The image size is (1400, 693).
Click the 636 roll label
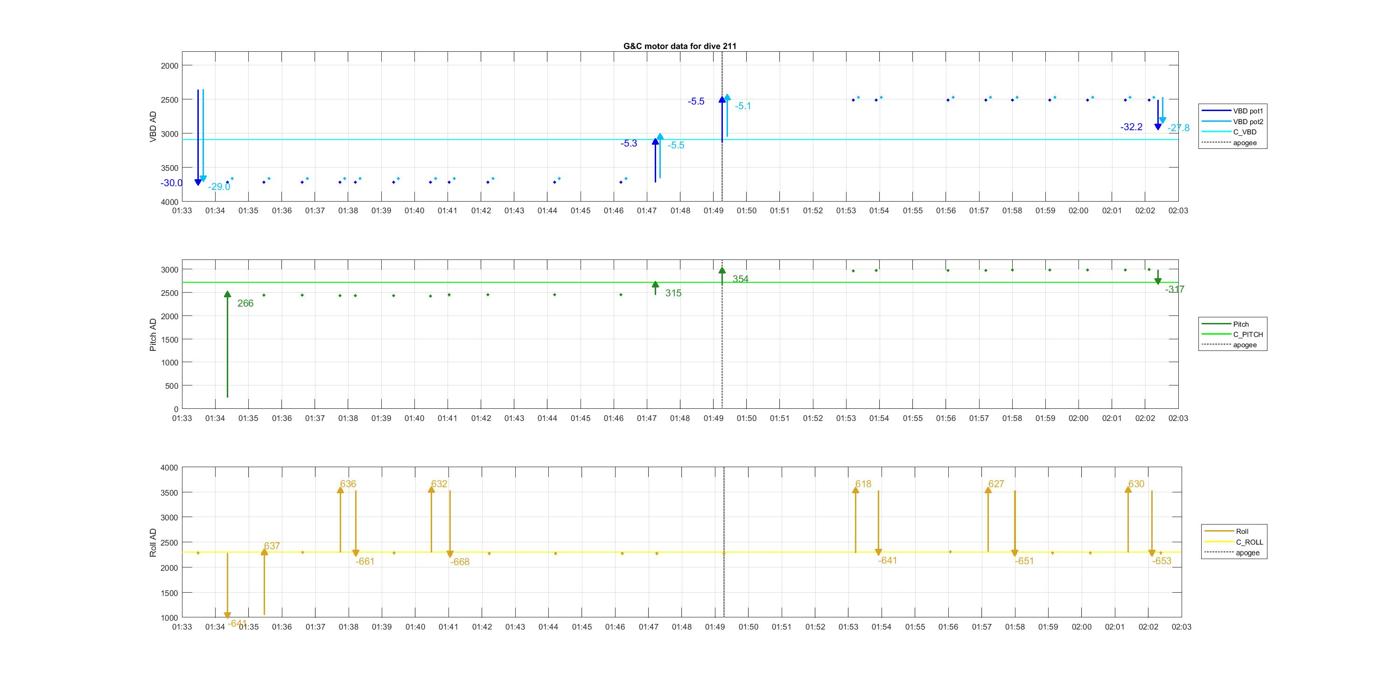[x=348, y=484]
